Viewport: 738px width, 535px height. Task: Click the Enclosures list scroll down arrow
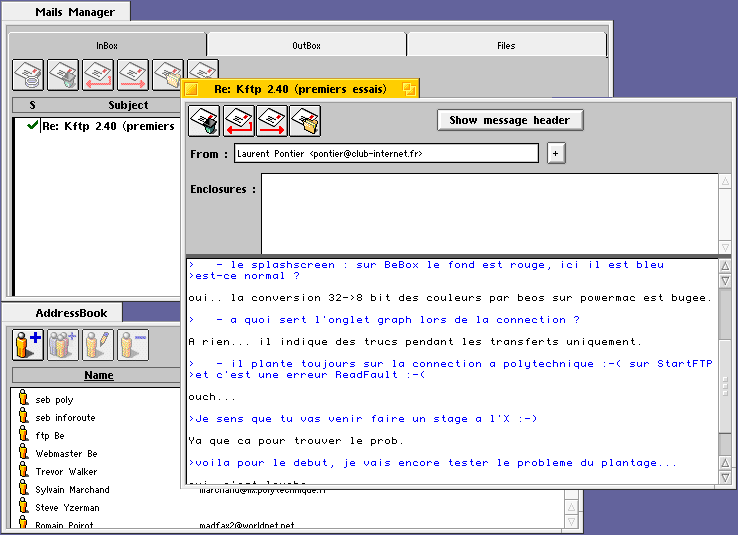(725, 247)
